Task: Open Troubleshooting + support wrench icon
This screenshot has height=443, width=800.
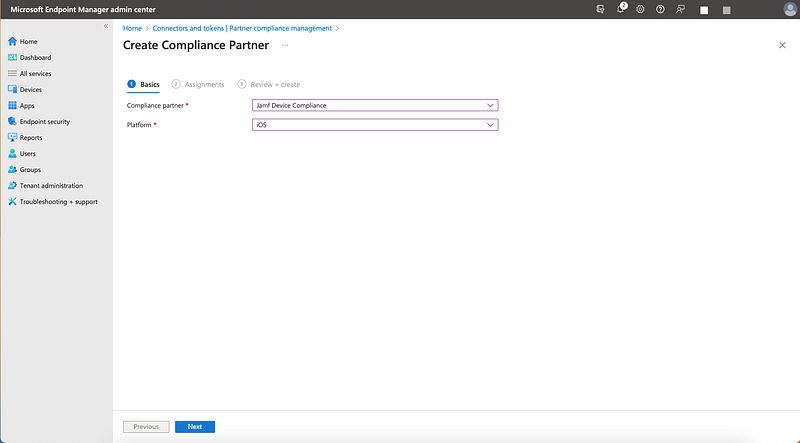Action: tap(12, 202)
